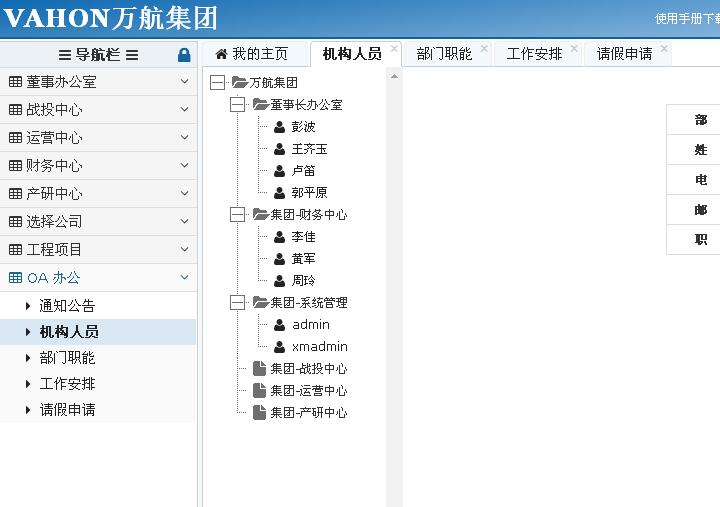Collapse the 万航集团 root tree node
The image size is (720, 507).
[x=218, y=83]
